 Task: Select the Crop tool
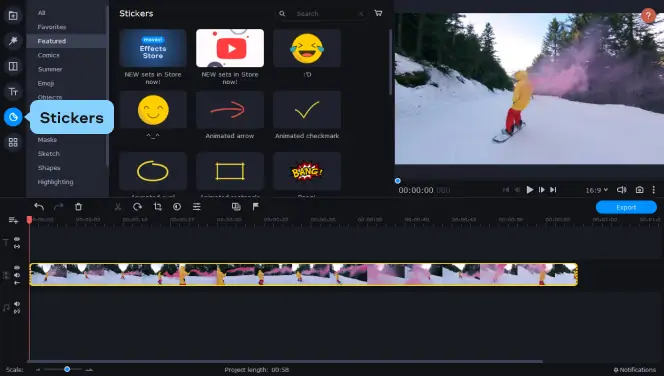[x=158, y=207]
